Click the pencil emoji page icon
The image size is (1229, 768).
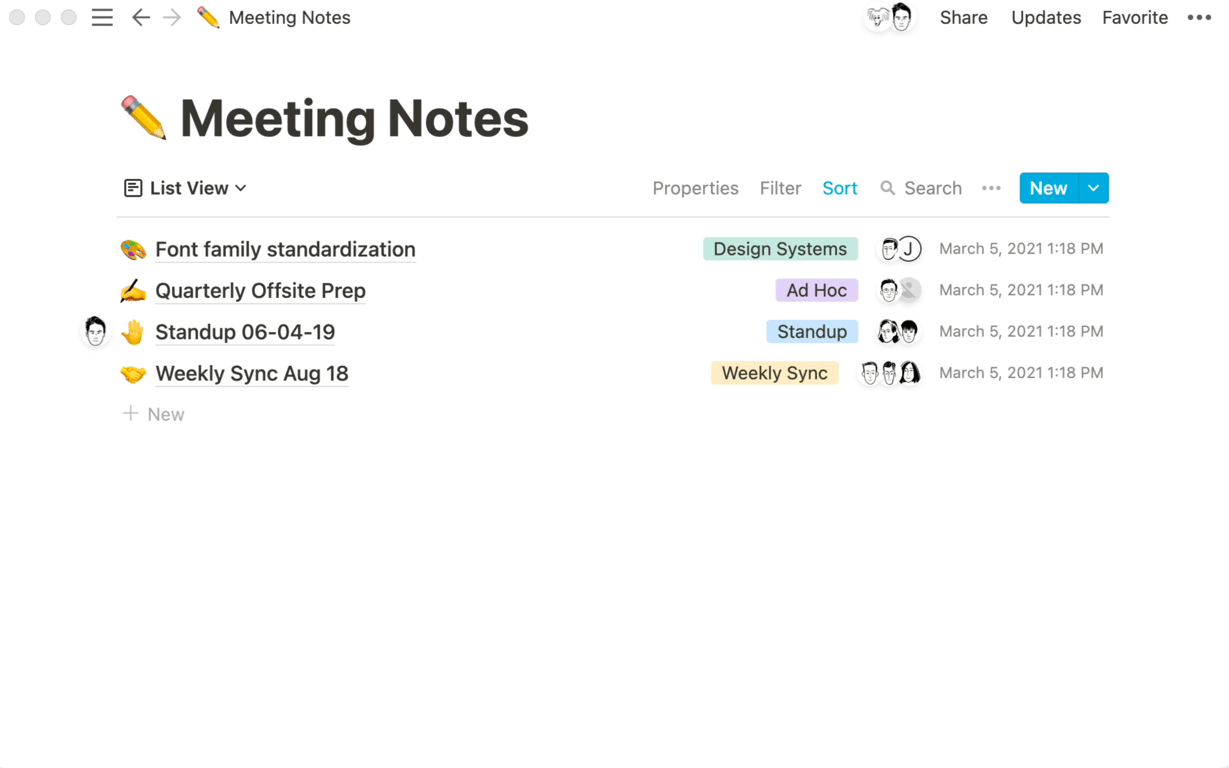[144, 118]
